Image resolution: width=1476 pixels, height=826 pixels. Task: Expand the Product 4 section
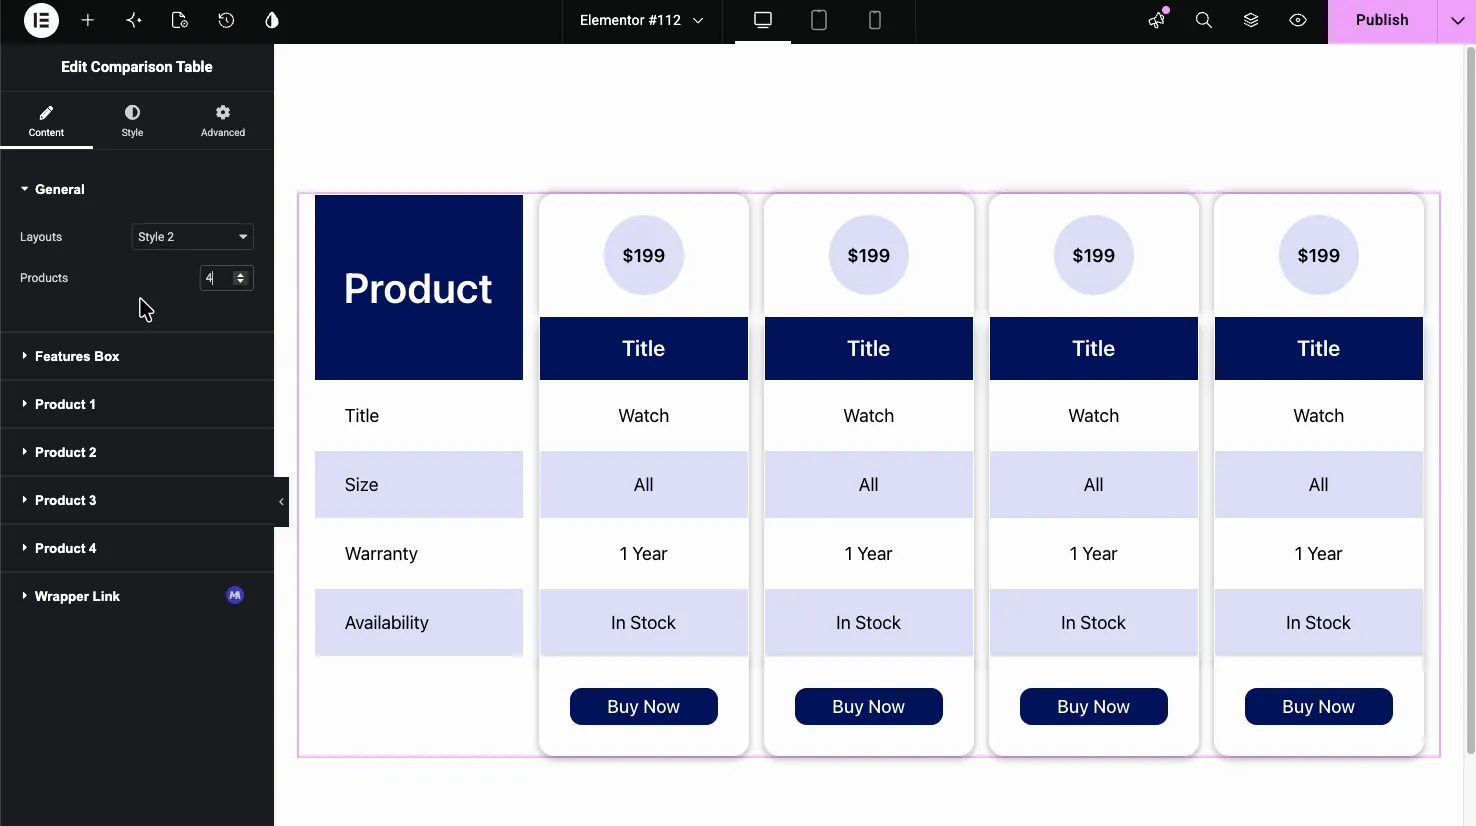(137, 548)
